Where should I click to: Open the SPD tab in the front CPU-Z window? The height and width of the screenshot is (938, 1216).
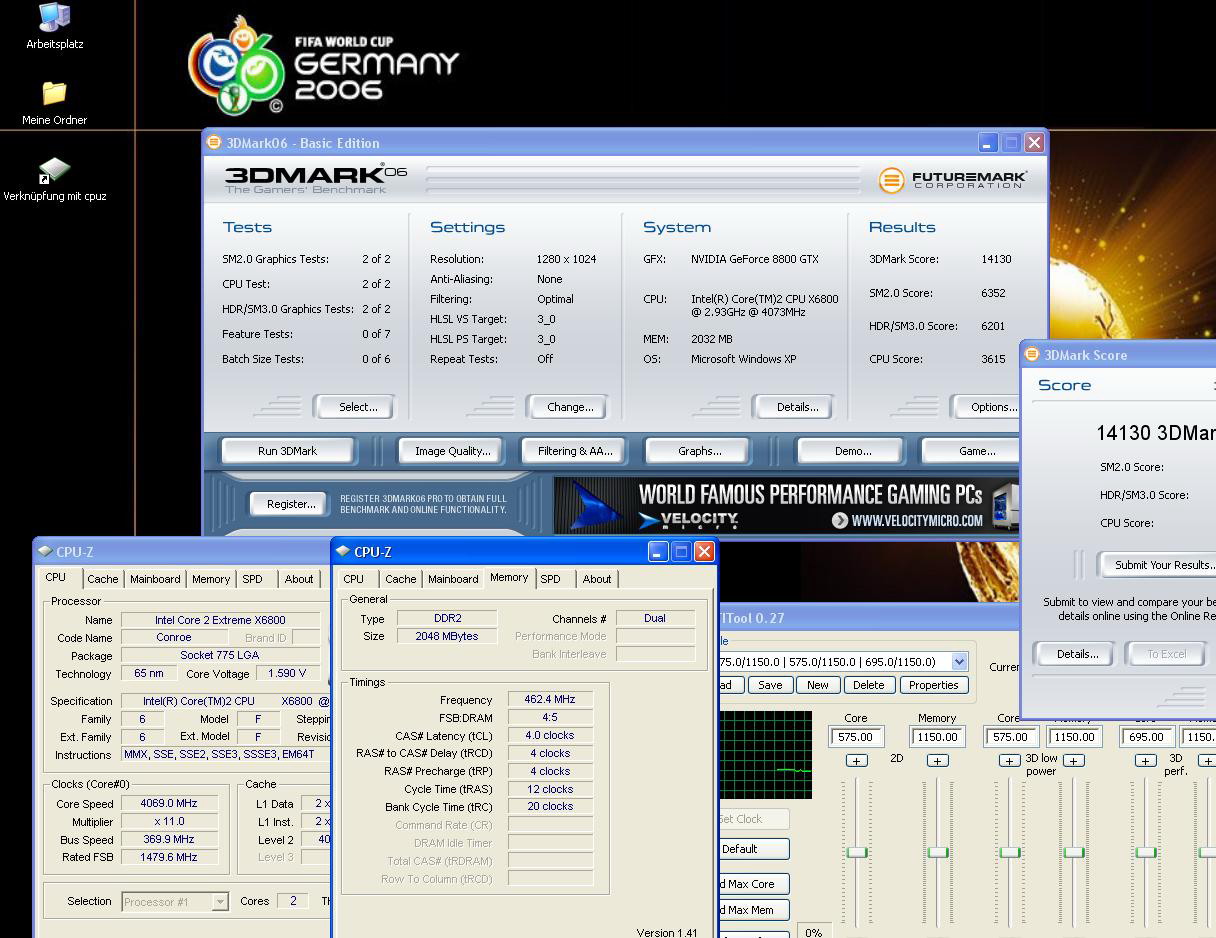550,579
